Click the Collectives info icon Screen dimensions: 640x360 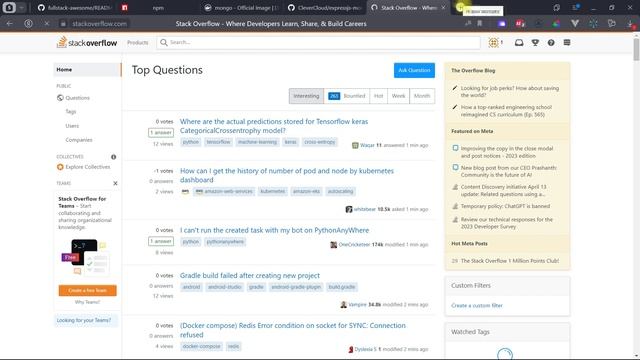point(113,157)
